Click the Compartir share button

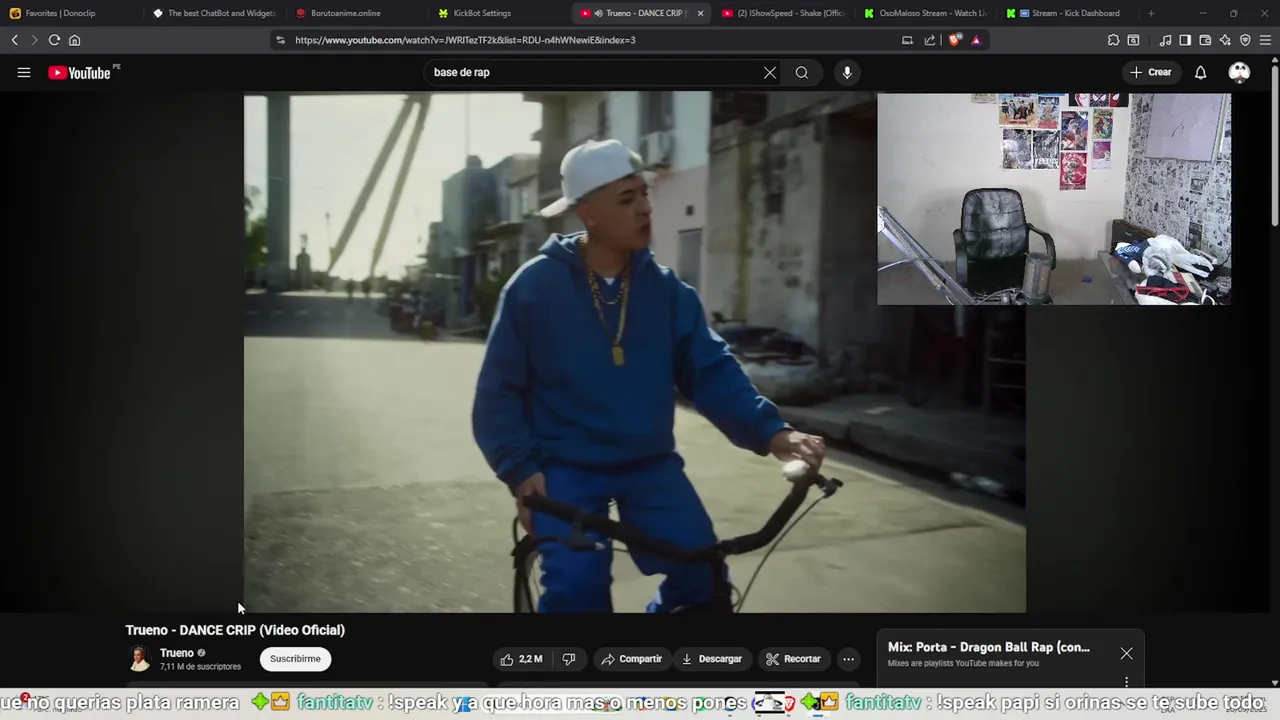click(632, 659)
